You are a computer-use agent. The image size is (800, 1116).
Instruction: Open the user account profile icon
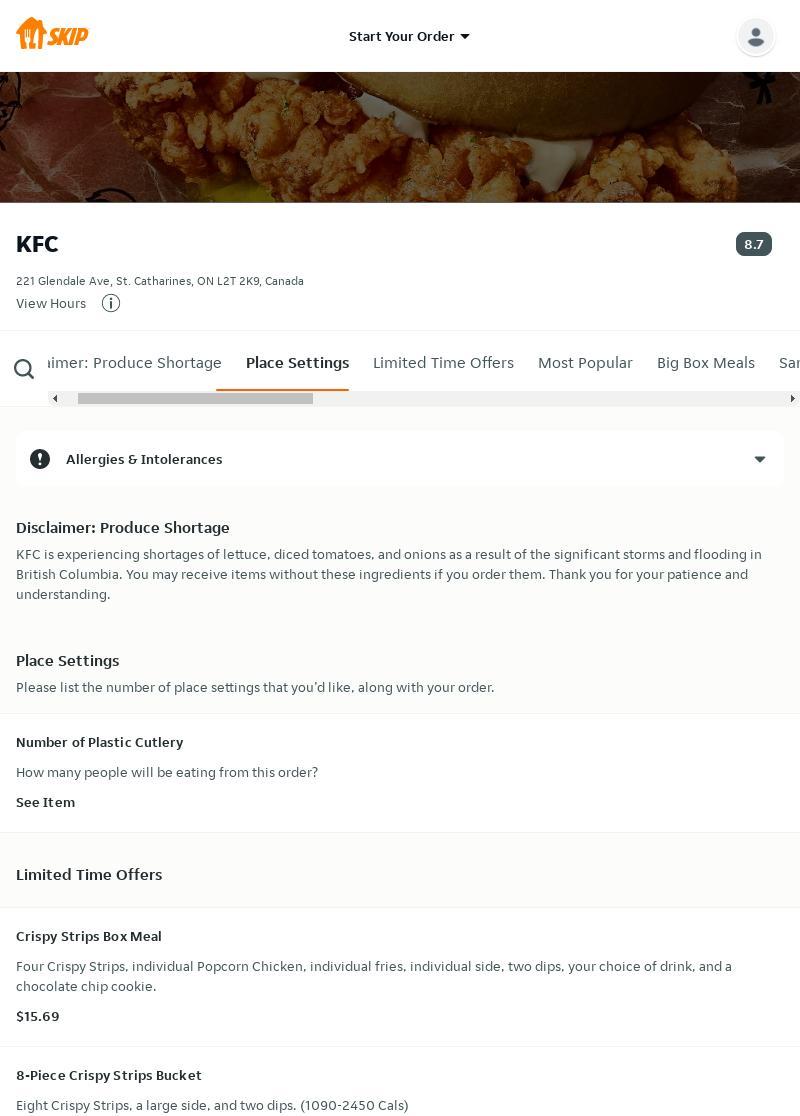click(756, 37)
